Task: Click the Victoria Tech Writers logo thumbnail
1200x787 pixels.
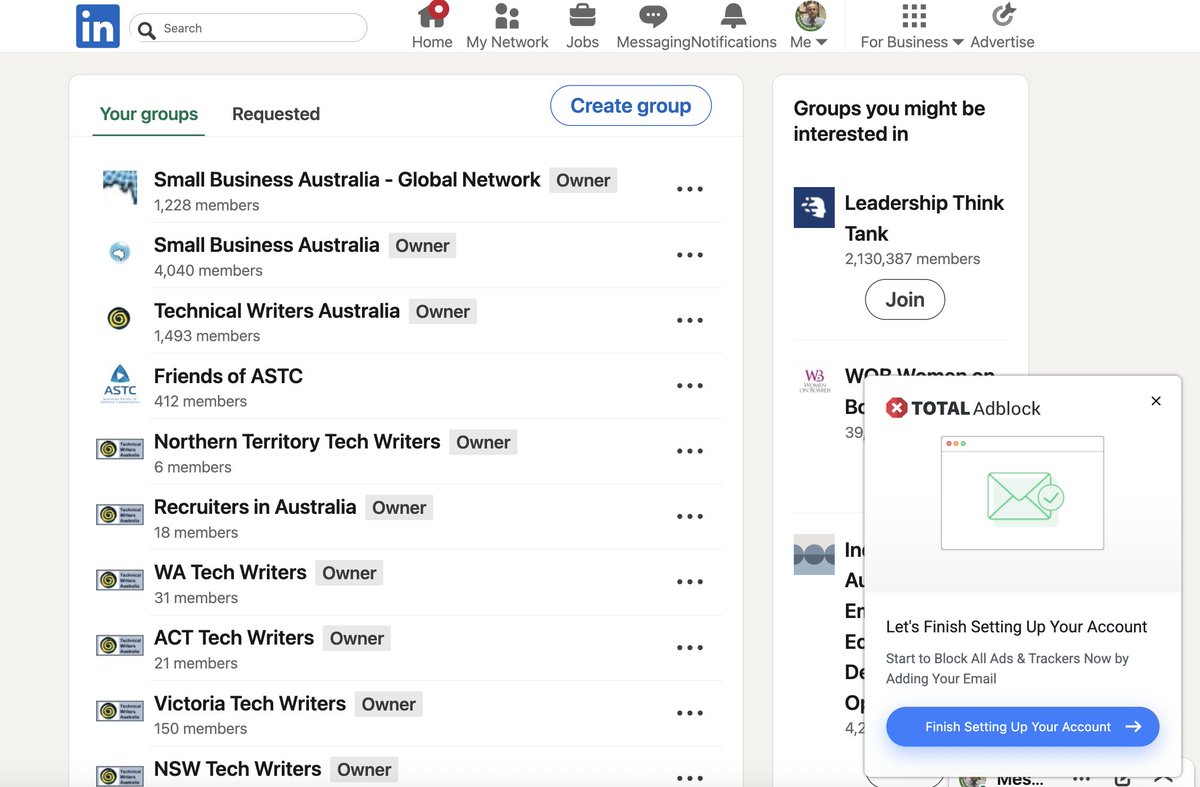Action: [x=120, y=711]
